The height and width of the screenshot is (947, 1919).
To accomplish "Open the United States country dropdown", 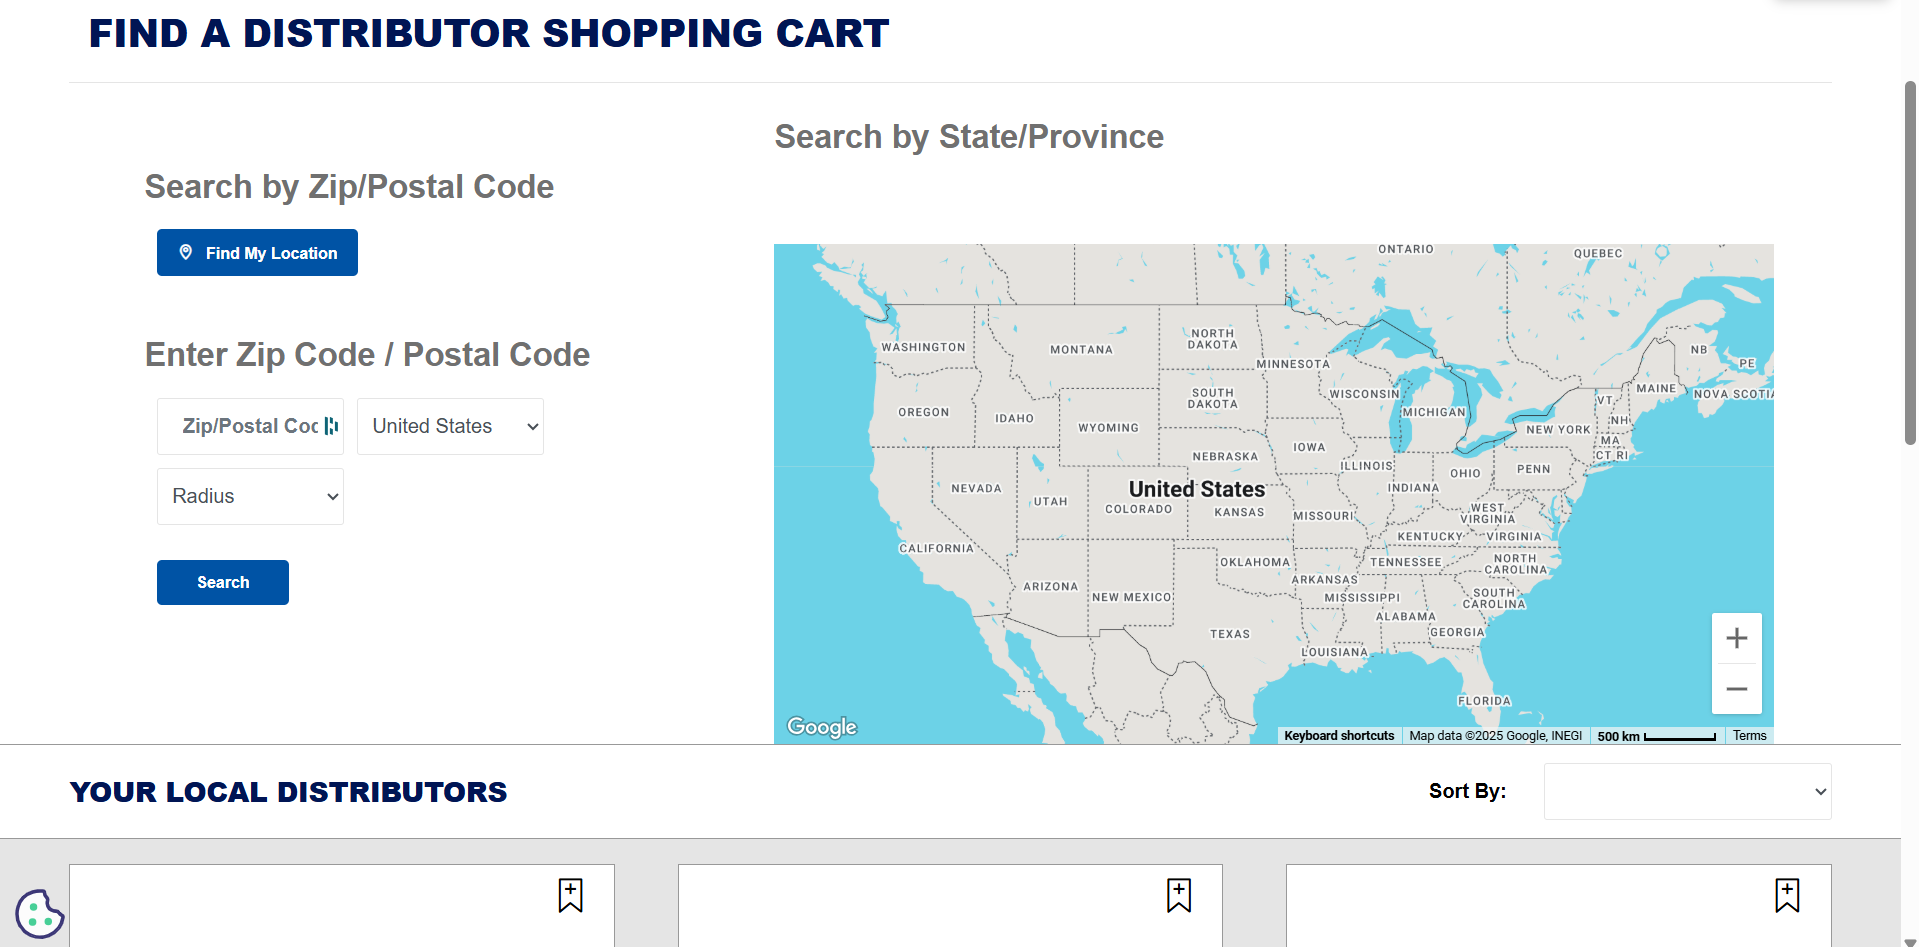I will coord(450,426).
